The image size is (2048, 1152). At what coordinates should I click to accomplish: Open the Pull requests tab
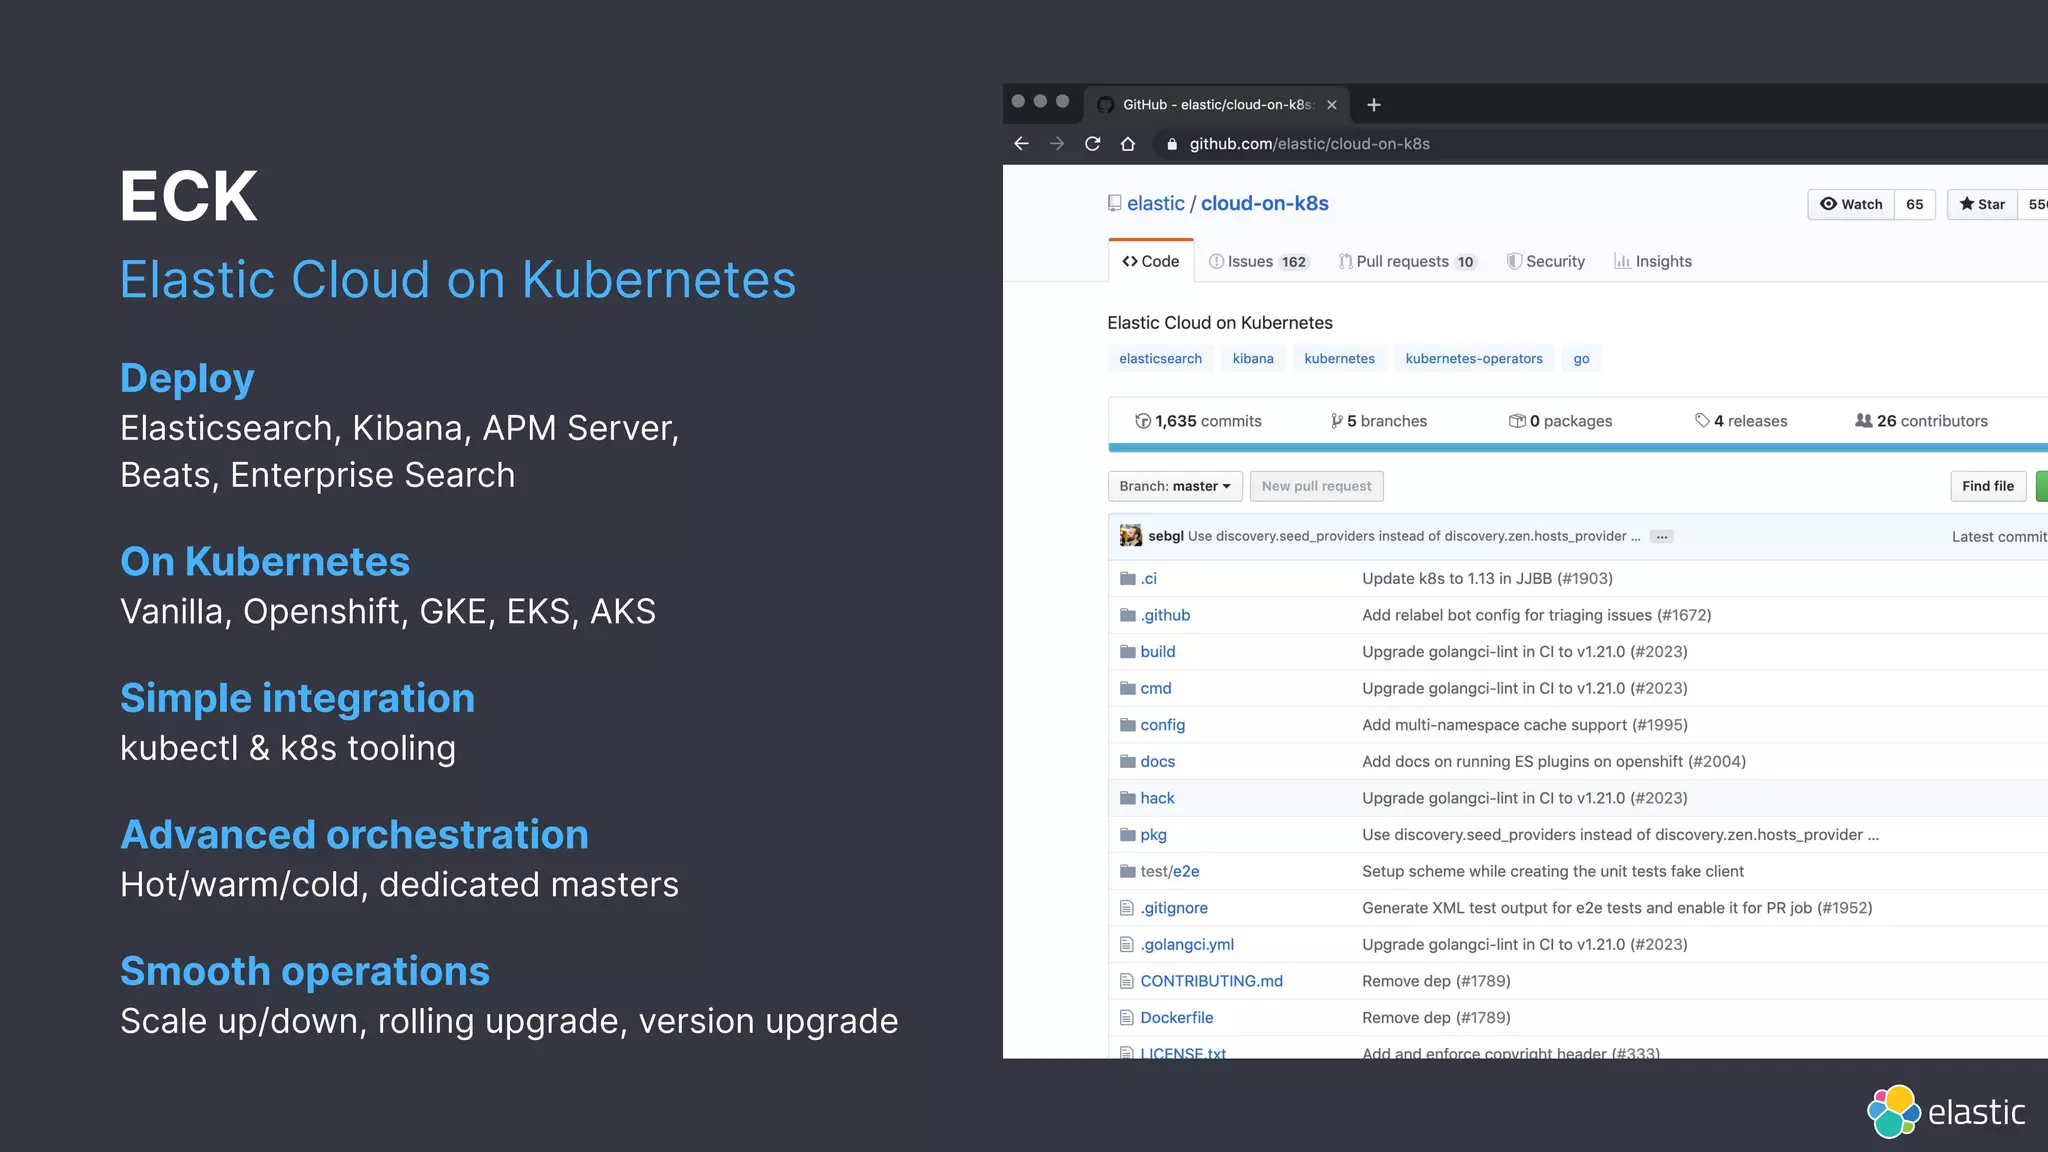click(x=1408, y=261)
